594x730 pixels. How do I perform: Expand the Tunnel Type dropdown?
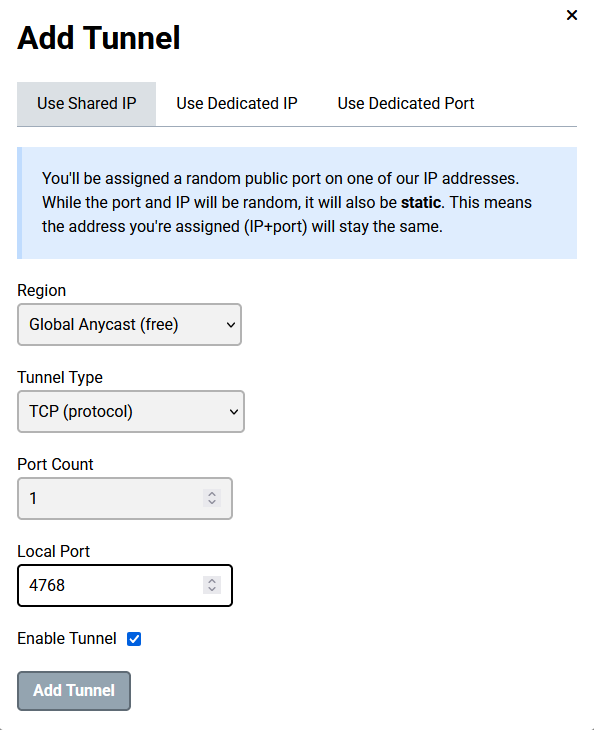click(x=131, y=412)
